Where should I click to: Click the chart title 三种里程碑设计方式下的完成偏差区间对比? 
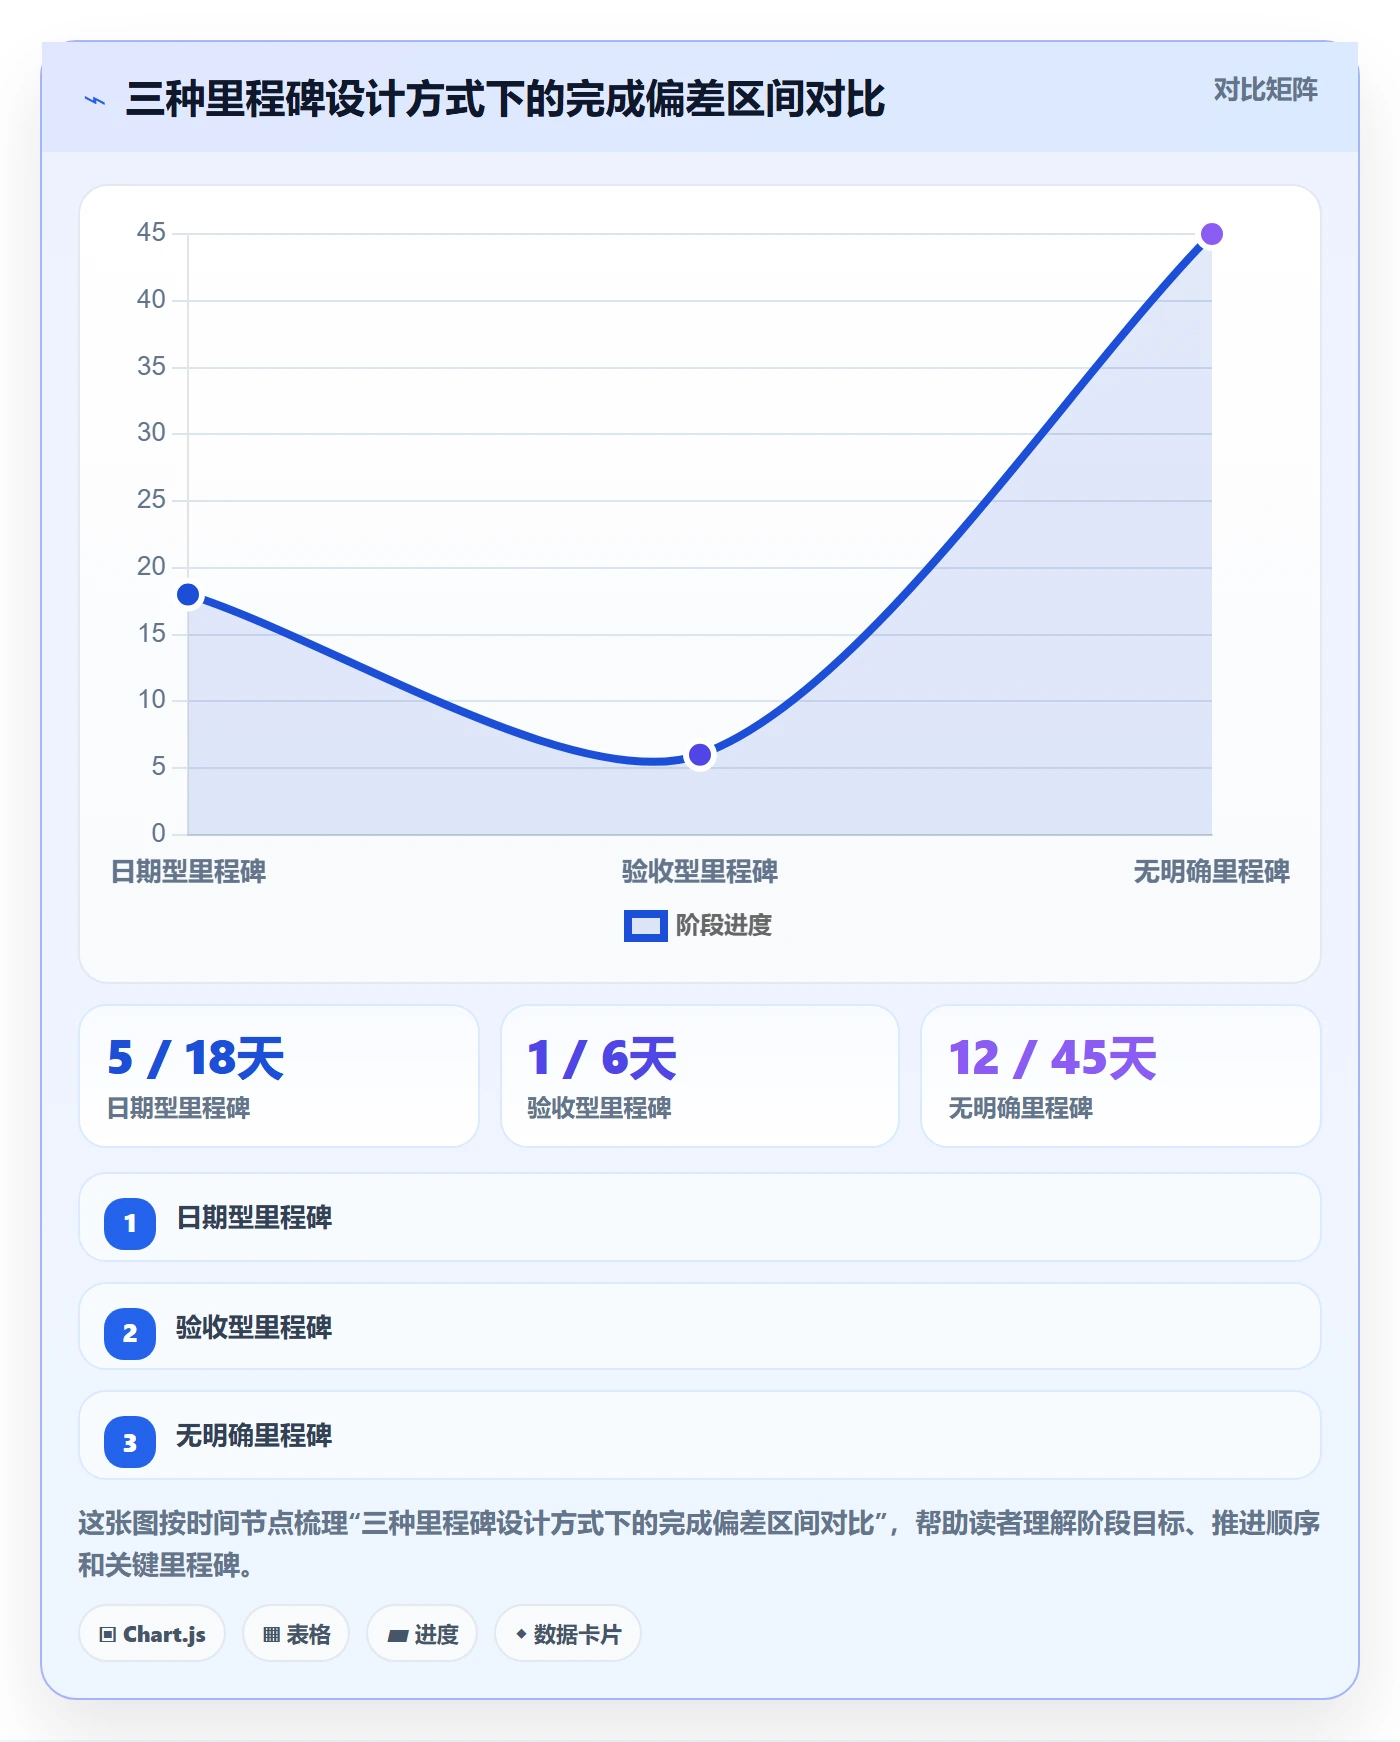505,100
